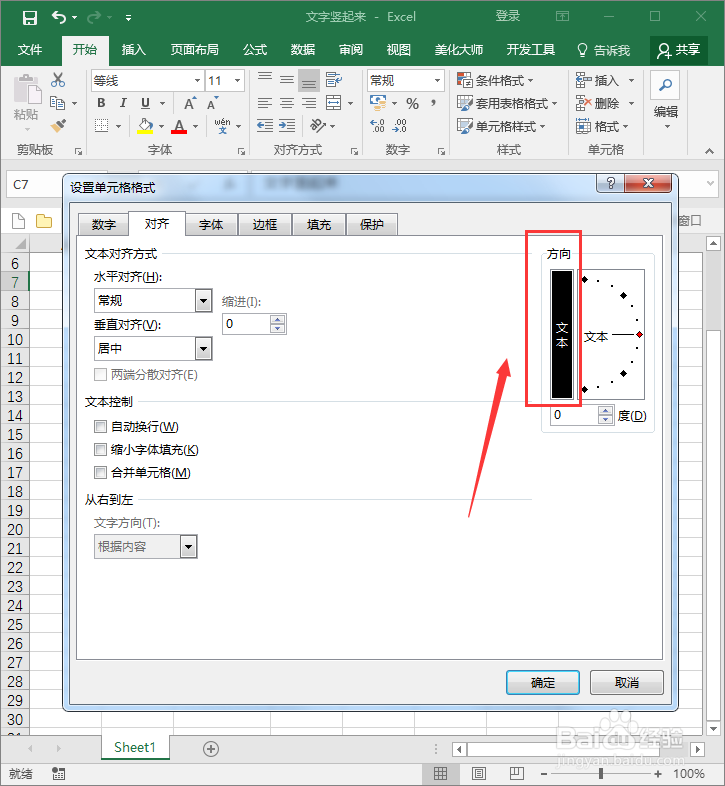Click the dialog help question mark button

pos(610,183)
